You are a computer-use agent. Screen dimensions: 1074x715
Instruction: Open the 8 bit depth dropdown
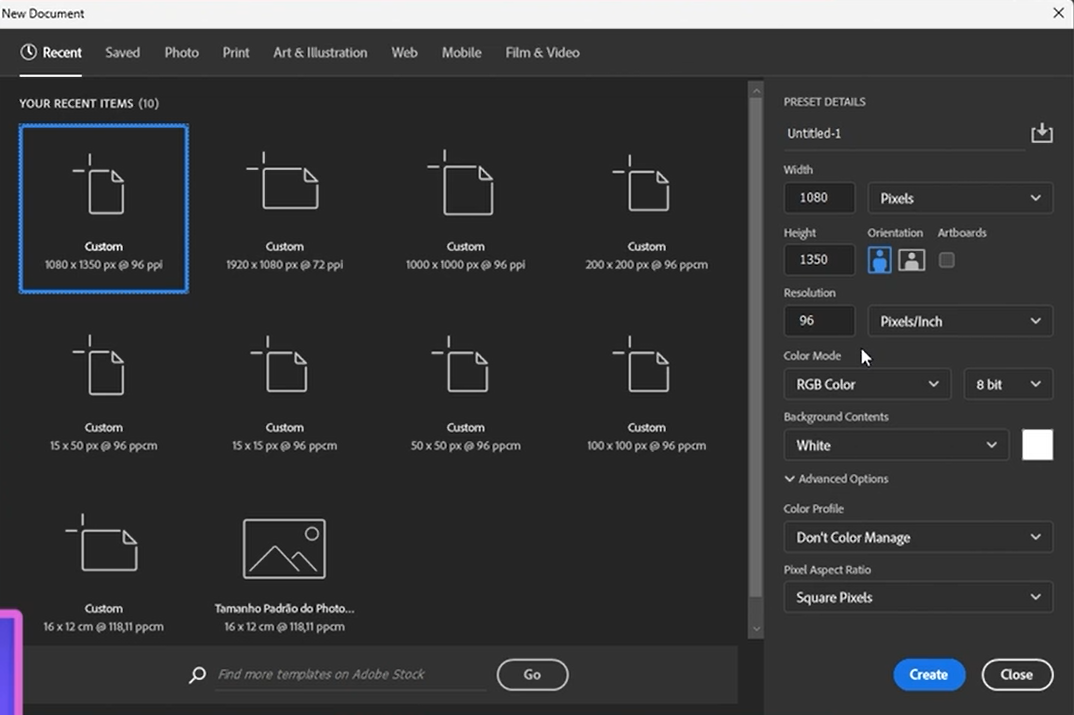(1008, 384)
